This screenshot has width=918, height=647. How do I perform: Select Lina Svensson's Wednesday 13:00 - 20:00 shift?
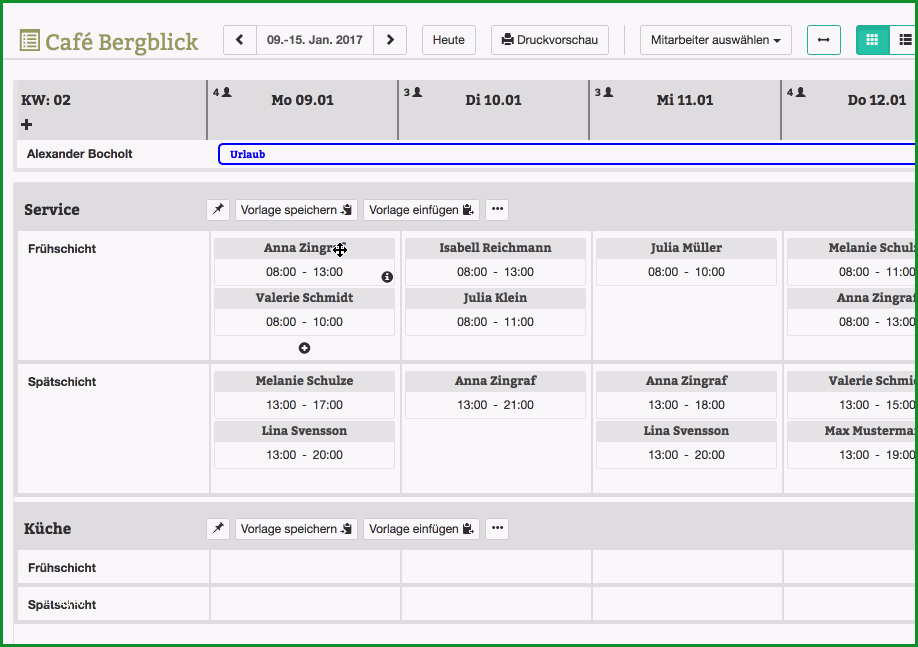click(x=686, y=444)
